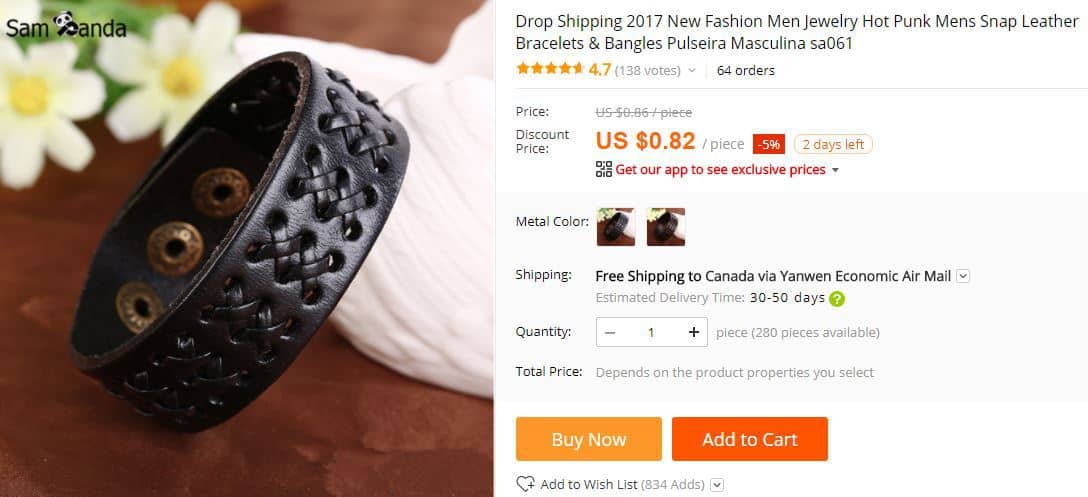The height and width of the screenshot is (497, 1088).
Task: Click the Add to Wish List link
Action: coord(589,484)
